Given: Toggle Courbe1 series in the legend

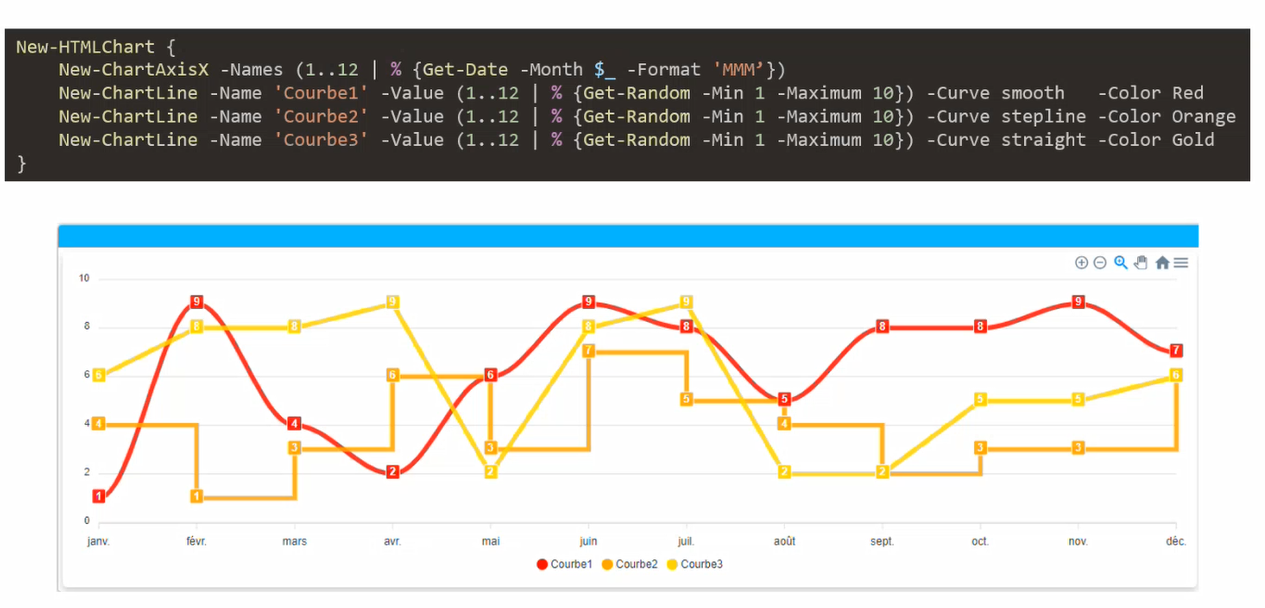Looking at the screenshot, I should (x=565, y=564).
